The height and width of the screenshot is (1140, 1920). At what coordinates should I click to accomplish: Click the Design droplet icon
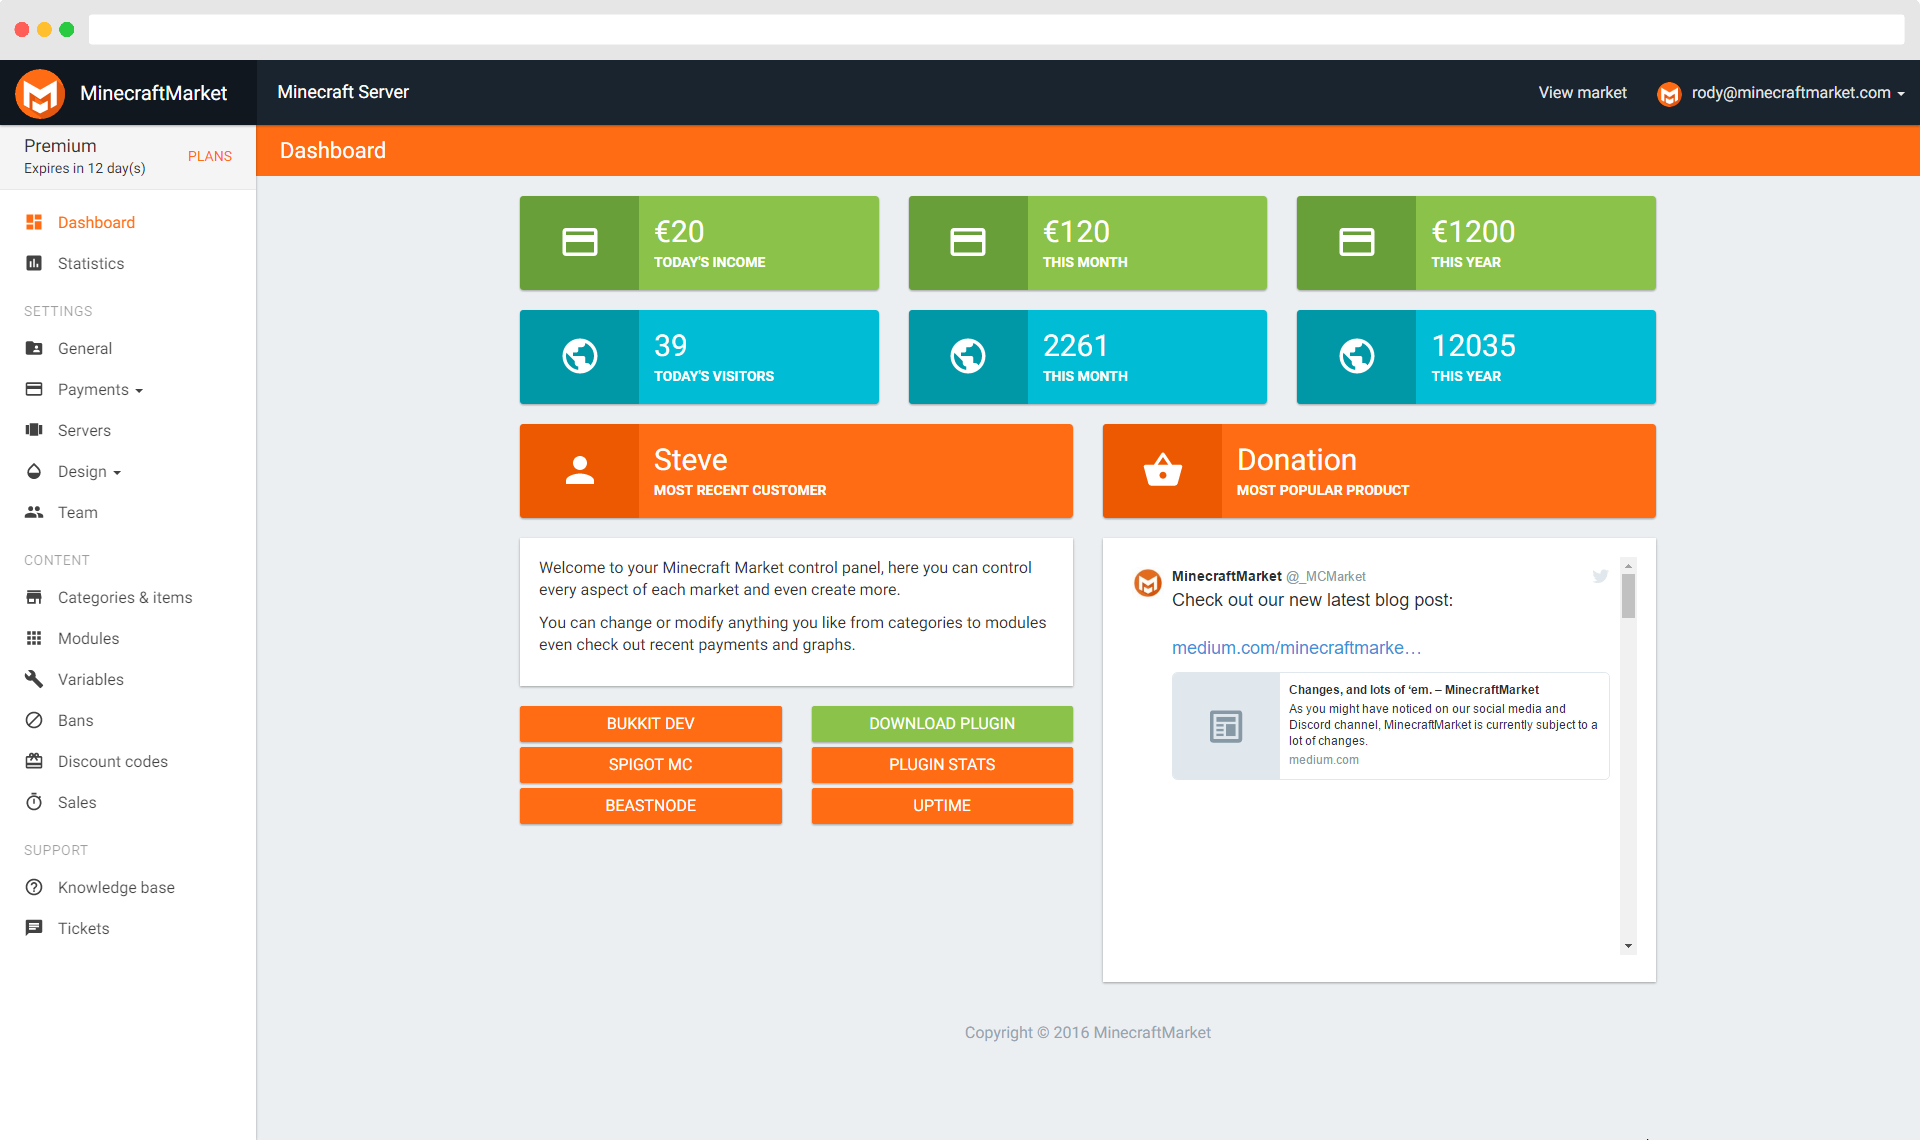(34, 471)
